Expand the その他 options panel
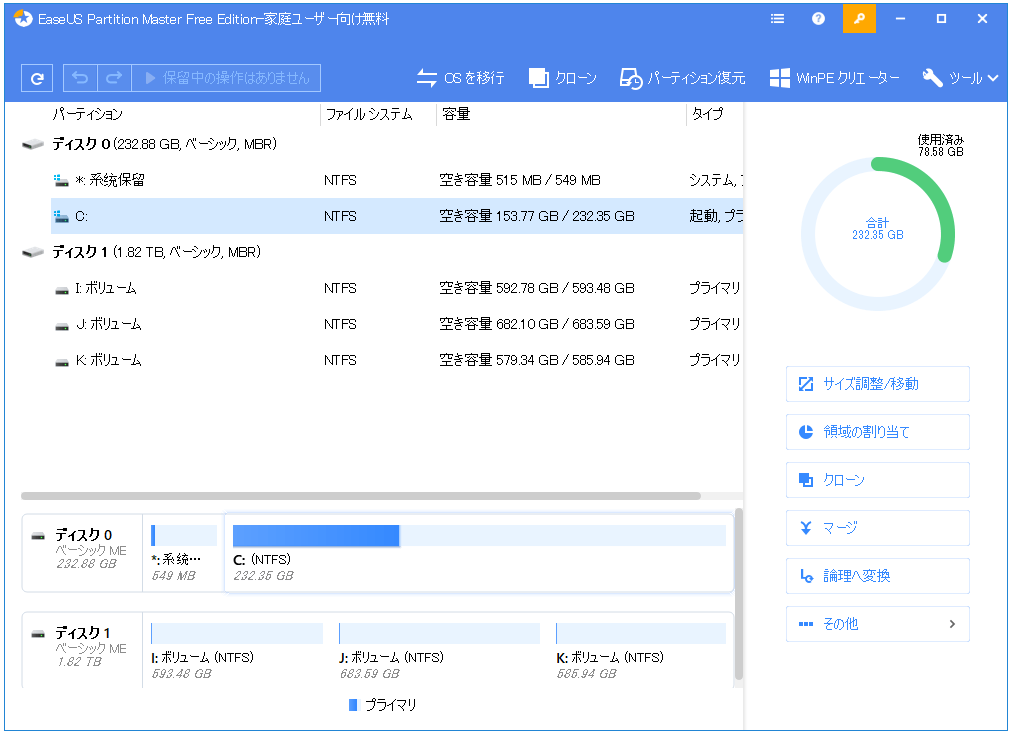The image size is (1017, 734). pyautogui.click(x=877, y=624)
